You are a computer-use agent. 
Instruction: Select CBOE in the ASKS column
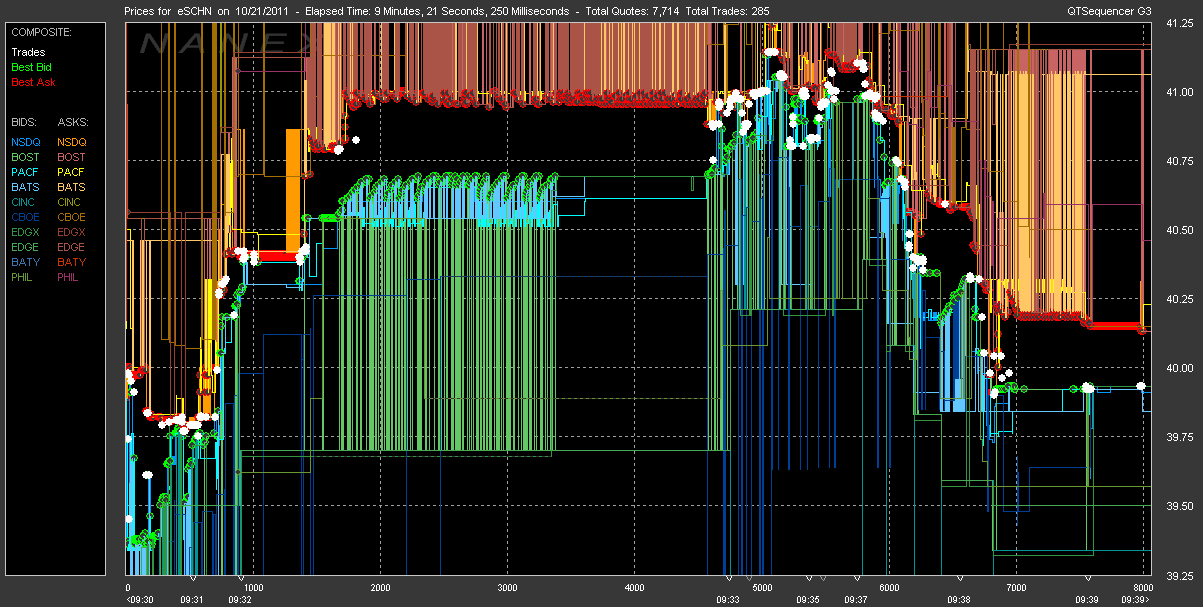tap(72, 217)
